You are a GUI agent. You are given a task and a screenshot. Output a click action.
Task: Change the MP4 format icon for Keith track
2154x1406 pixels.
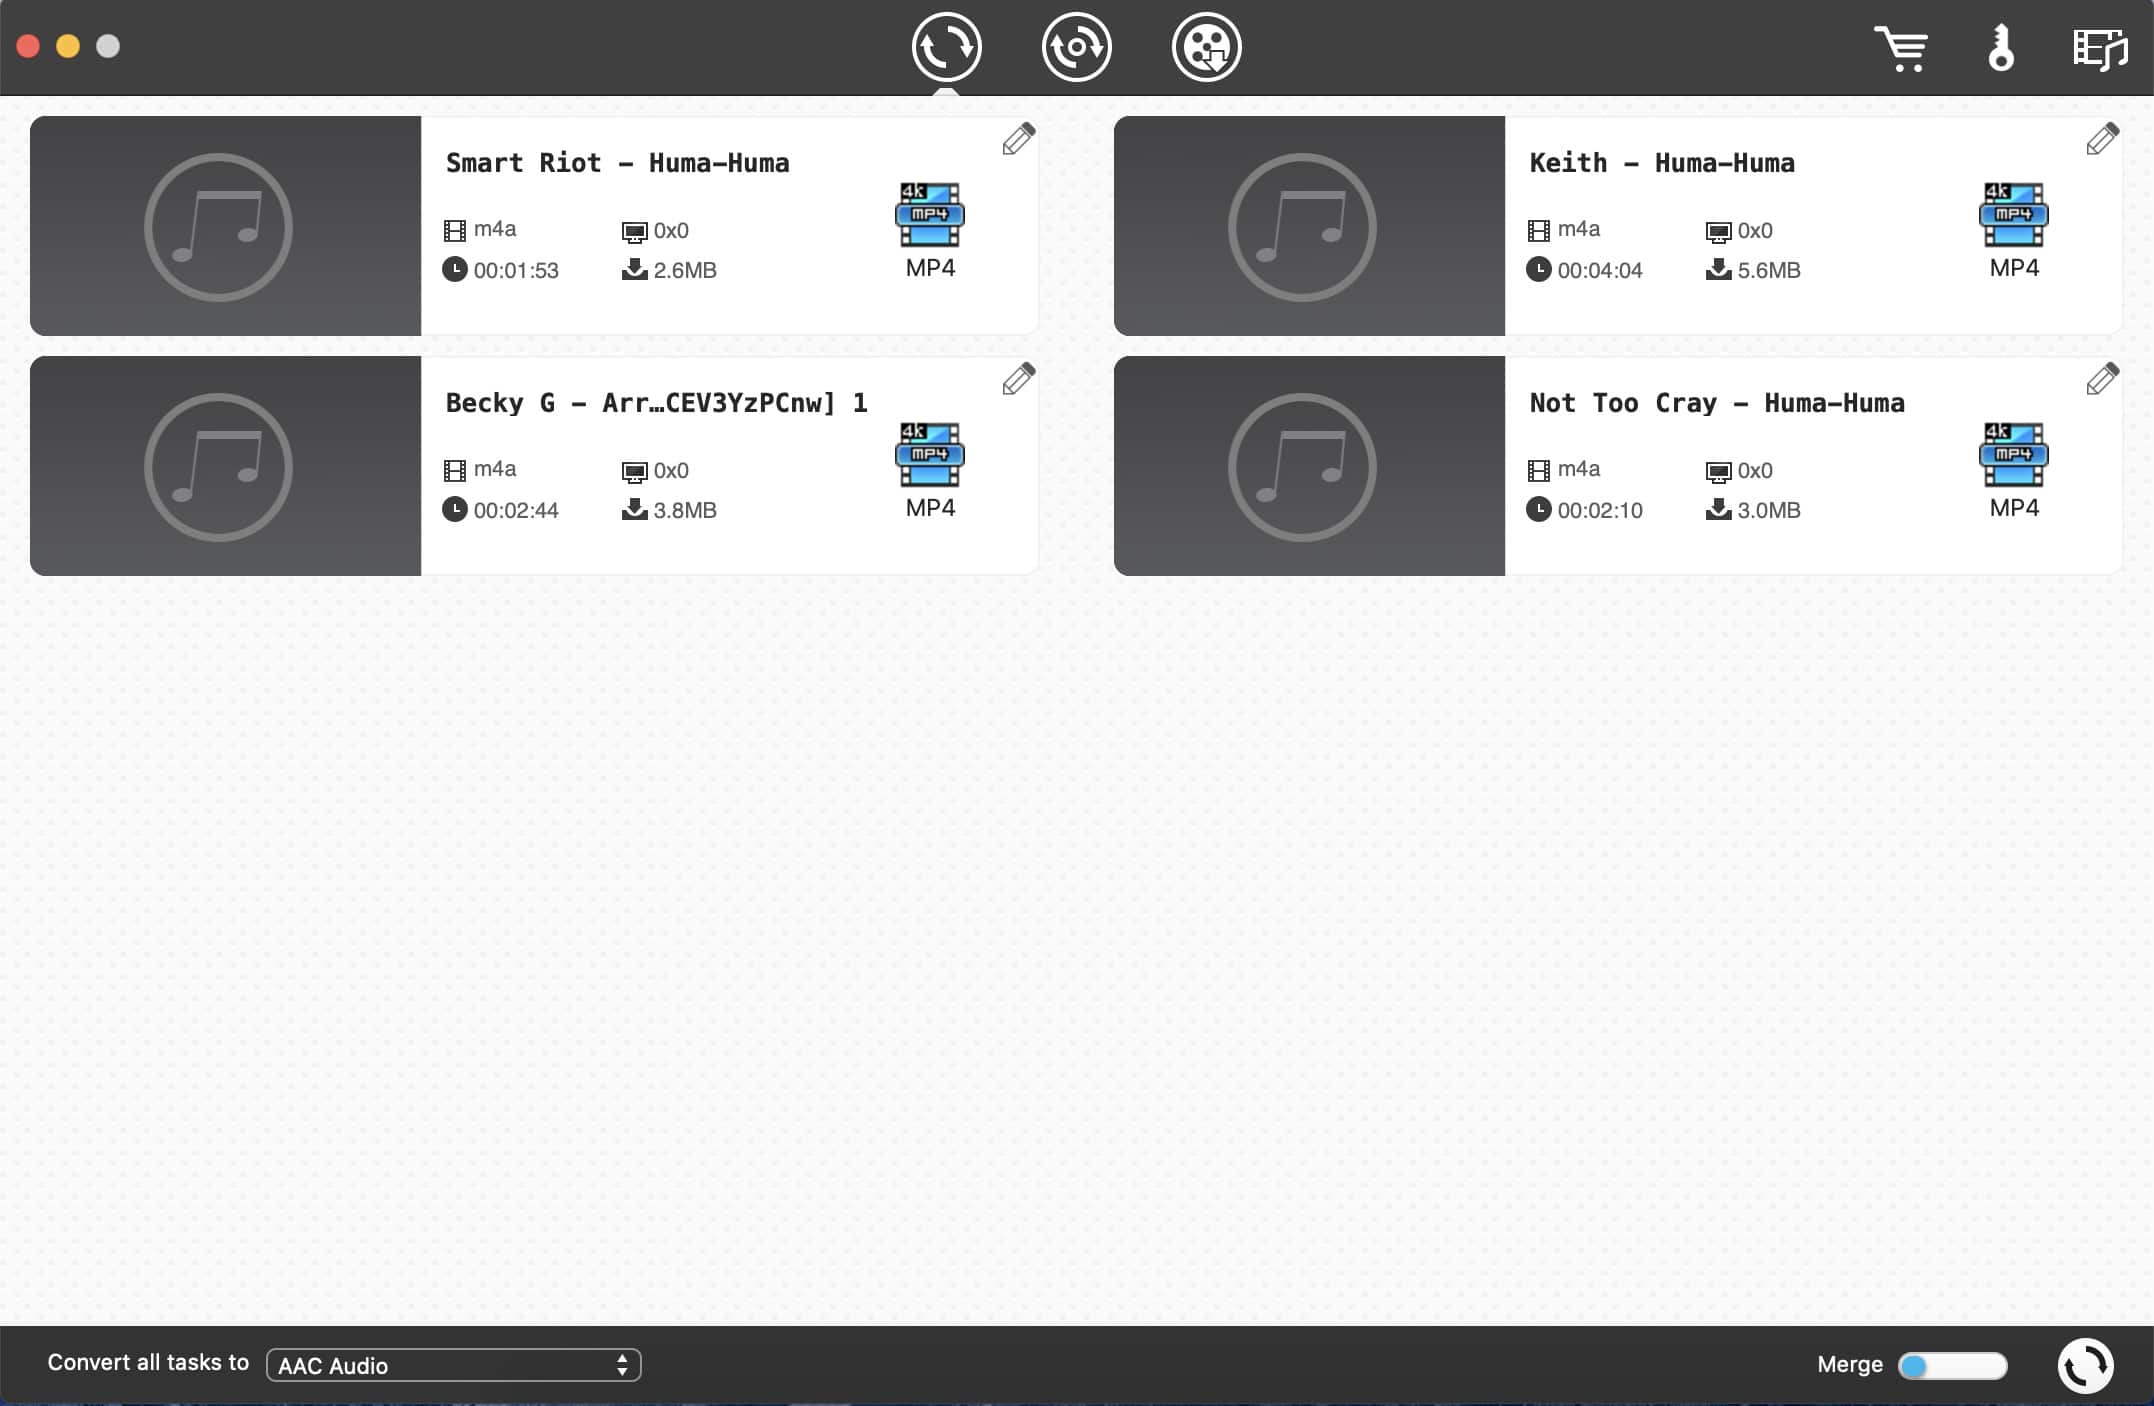(x=2013, y=215)
